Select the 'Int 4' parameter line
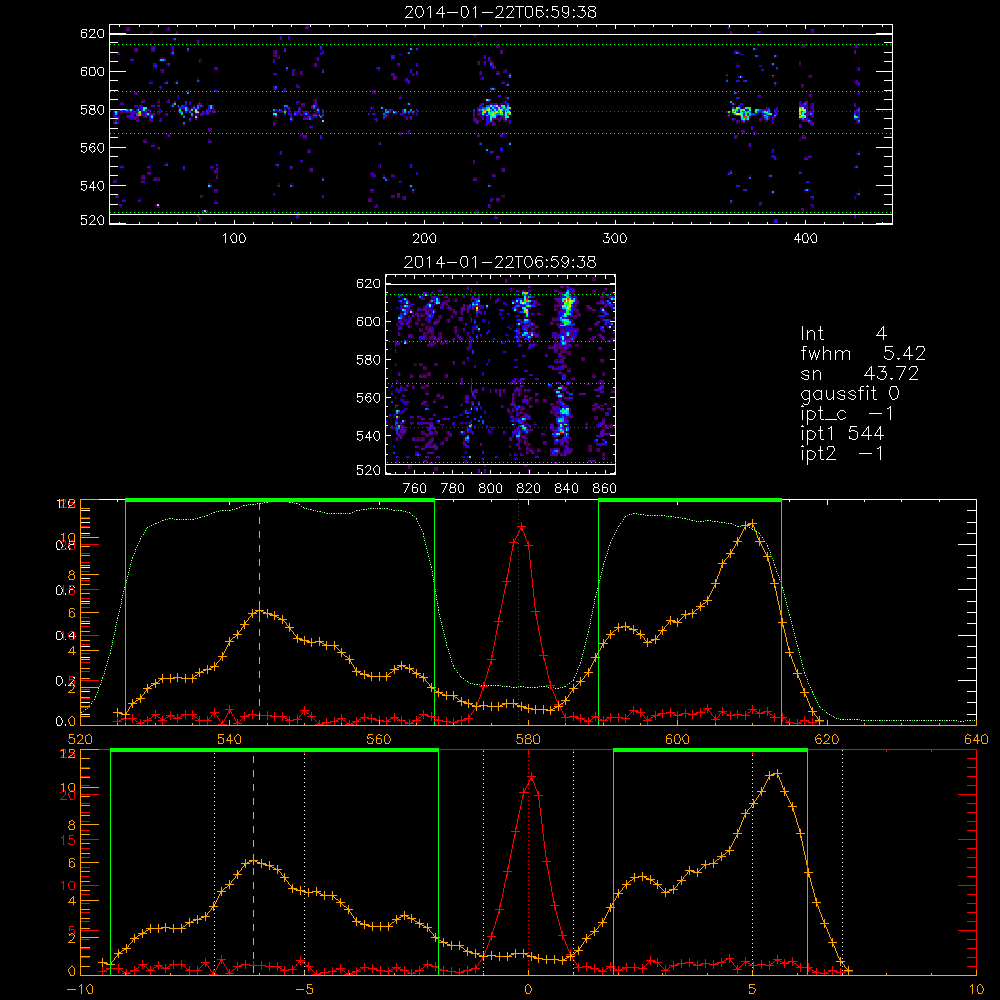1000x1000 pixels. click(x=843, y=334)
